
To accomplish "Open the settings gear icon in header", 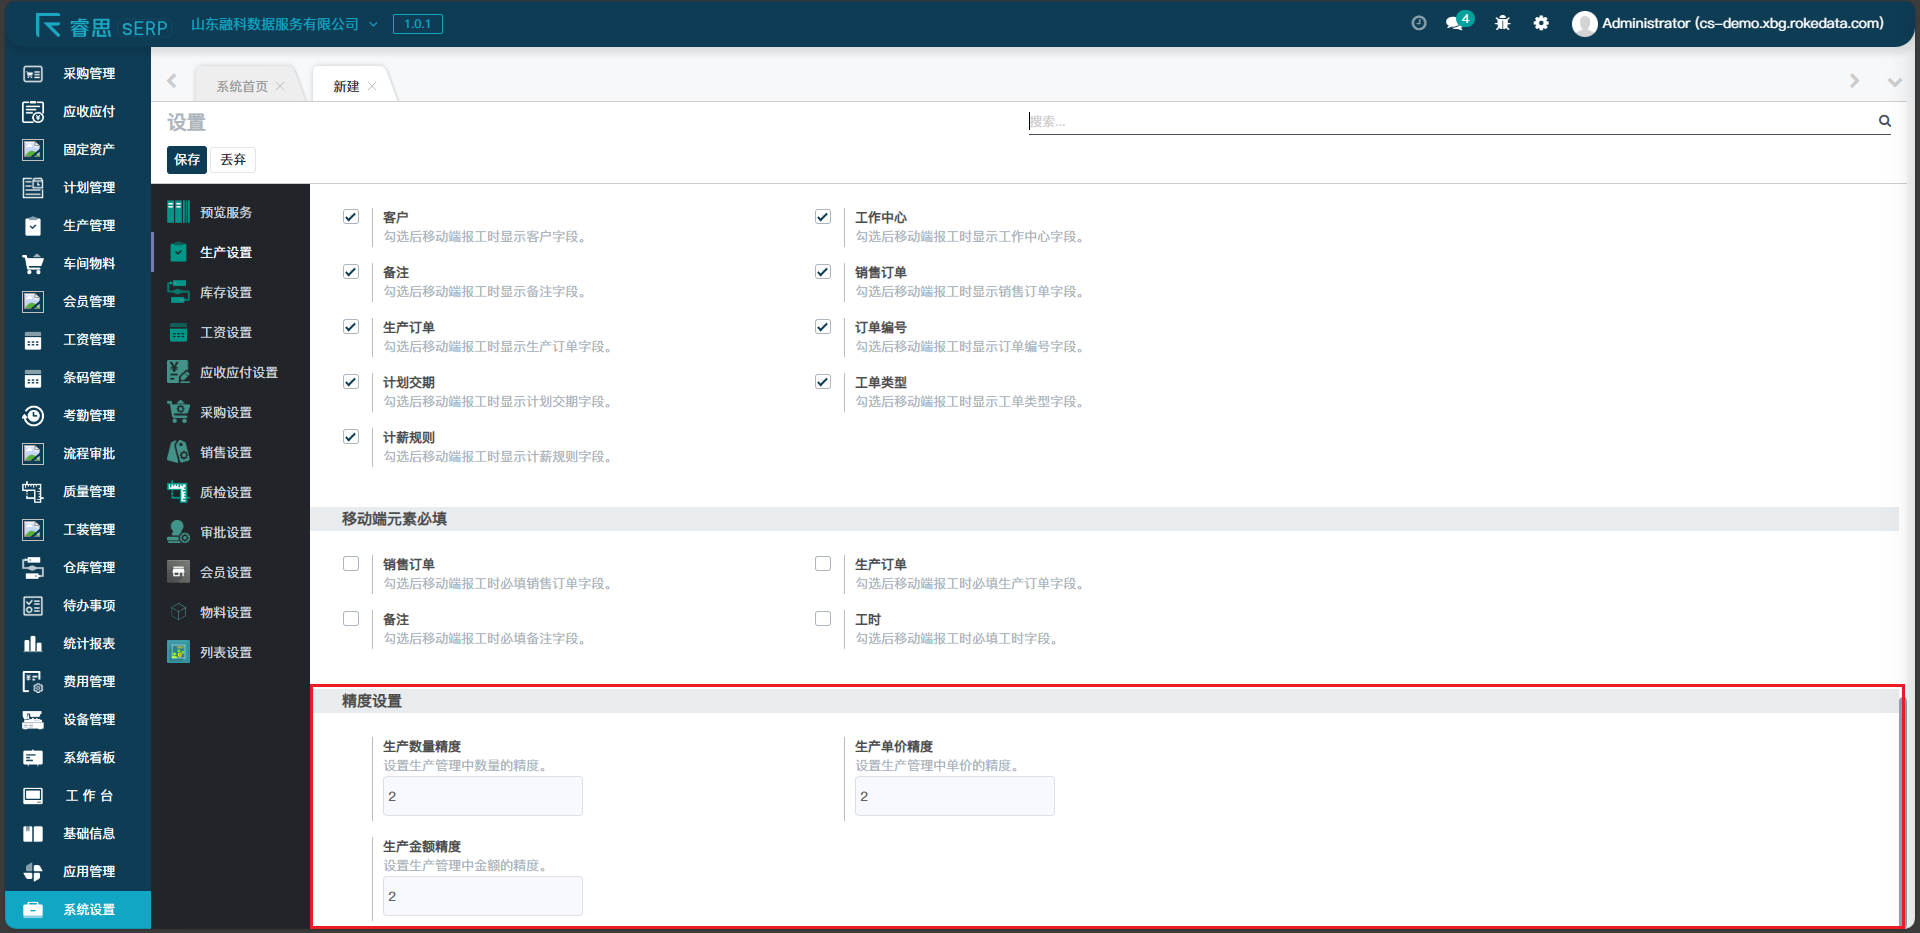I will click(x=1541, y=23).
